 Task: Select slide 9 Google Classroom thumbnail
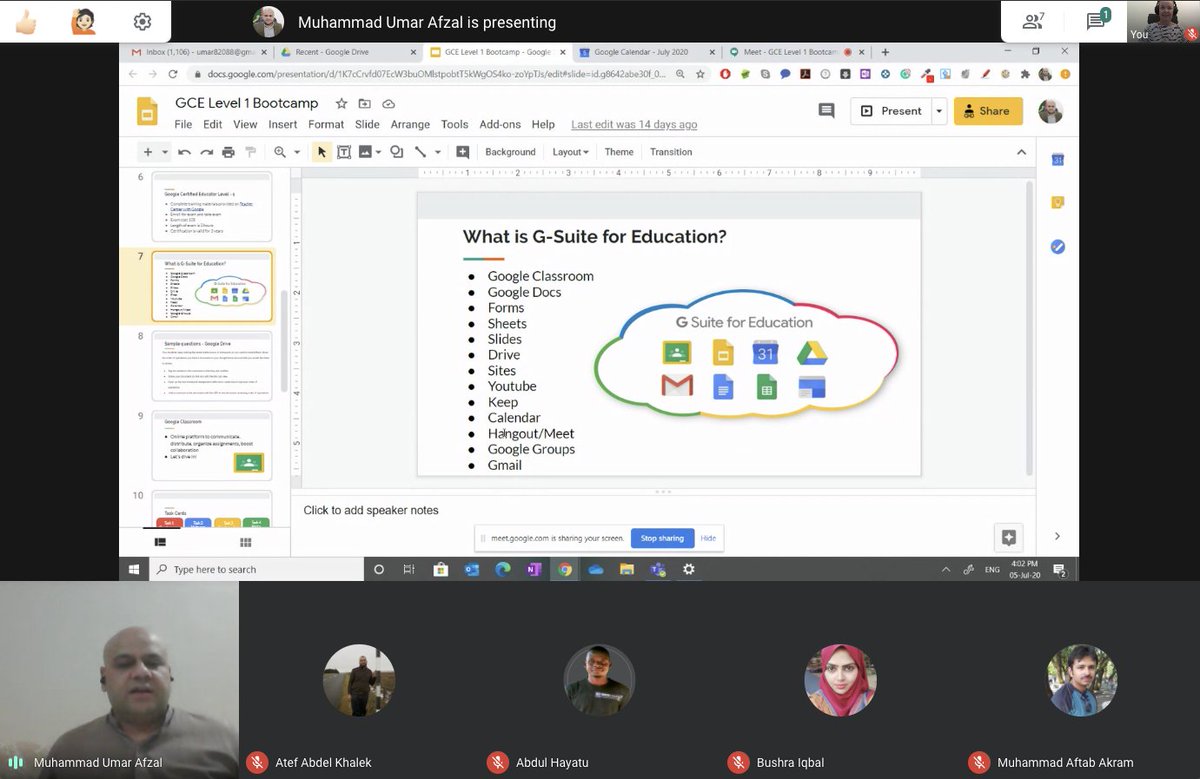(x=212, y=445)
